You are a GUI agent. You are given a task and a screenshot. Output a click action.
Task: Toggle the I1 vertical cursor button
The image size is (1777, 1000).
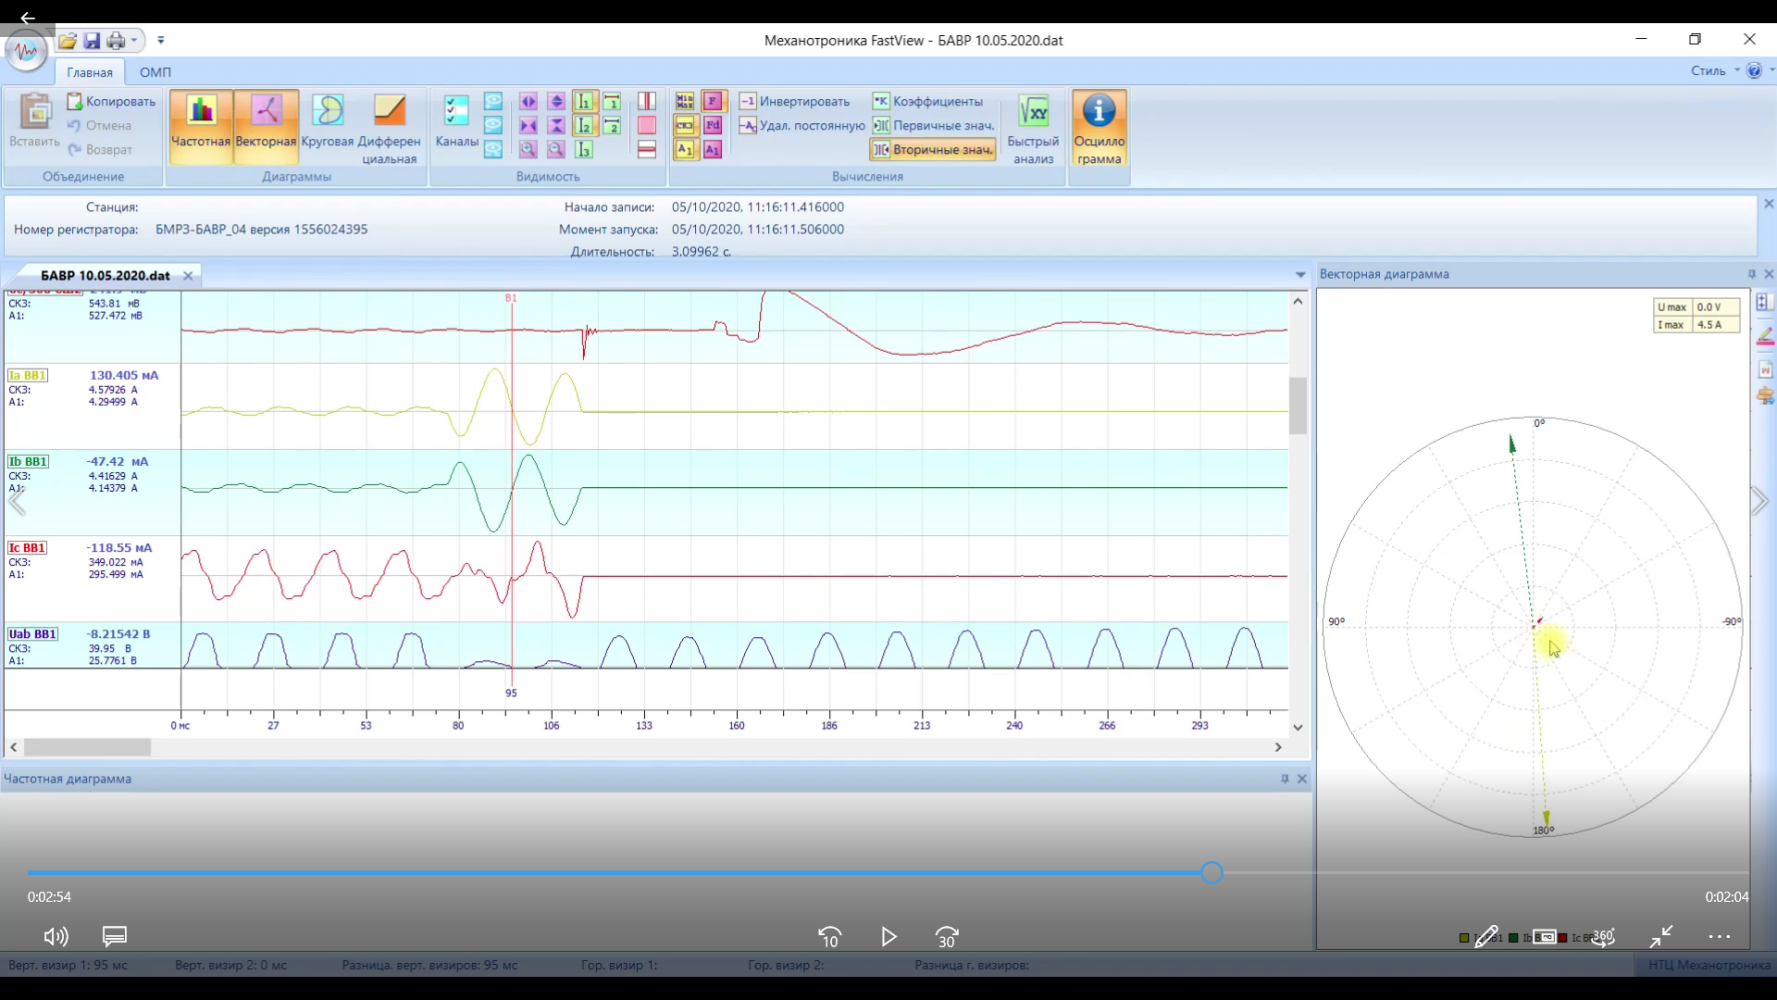pyautogui.click(x=584, y=101)
